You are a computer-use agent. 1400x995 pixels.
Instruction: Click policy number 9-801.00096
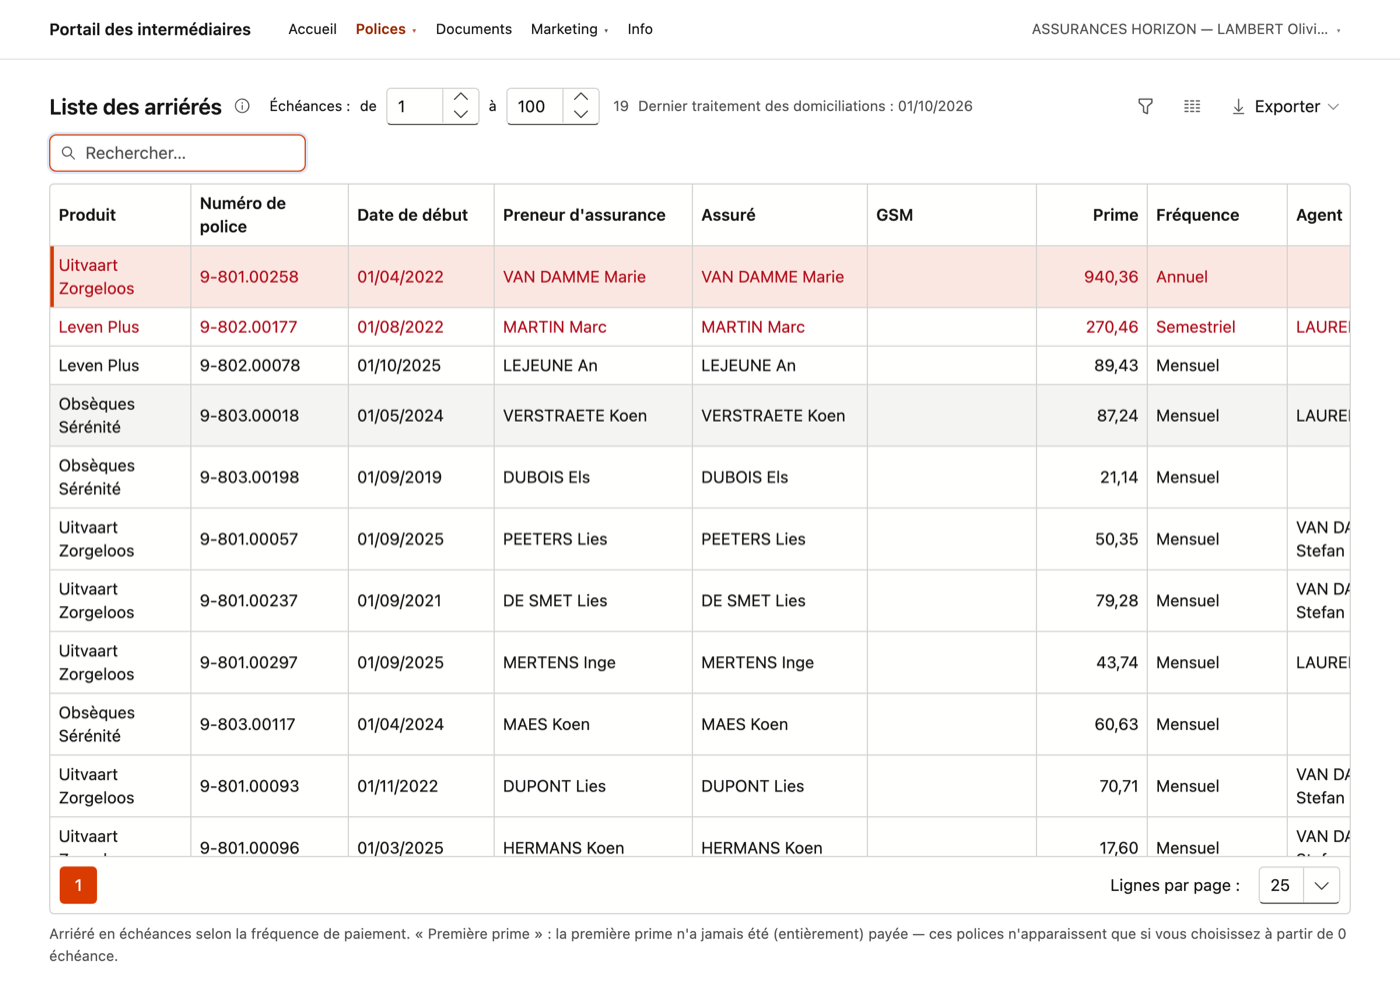point(249,848)
